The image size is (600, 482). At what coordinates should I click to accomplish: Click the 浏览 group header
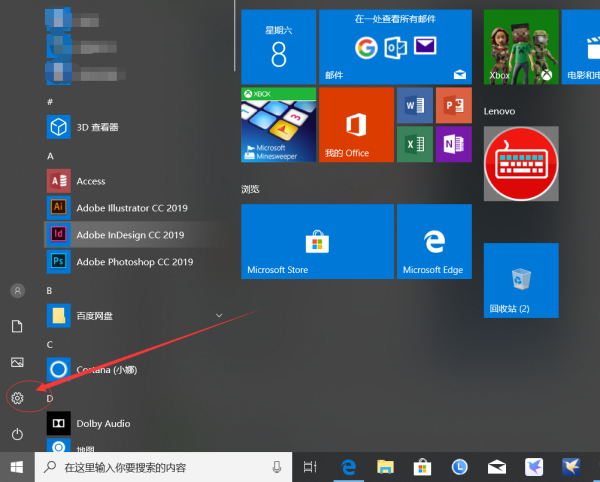pos(250,189)
